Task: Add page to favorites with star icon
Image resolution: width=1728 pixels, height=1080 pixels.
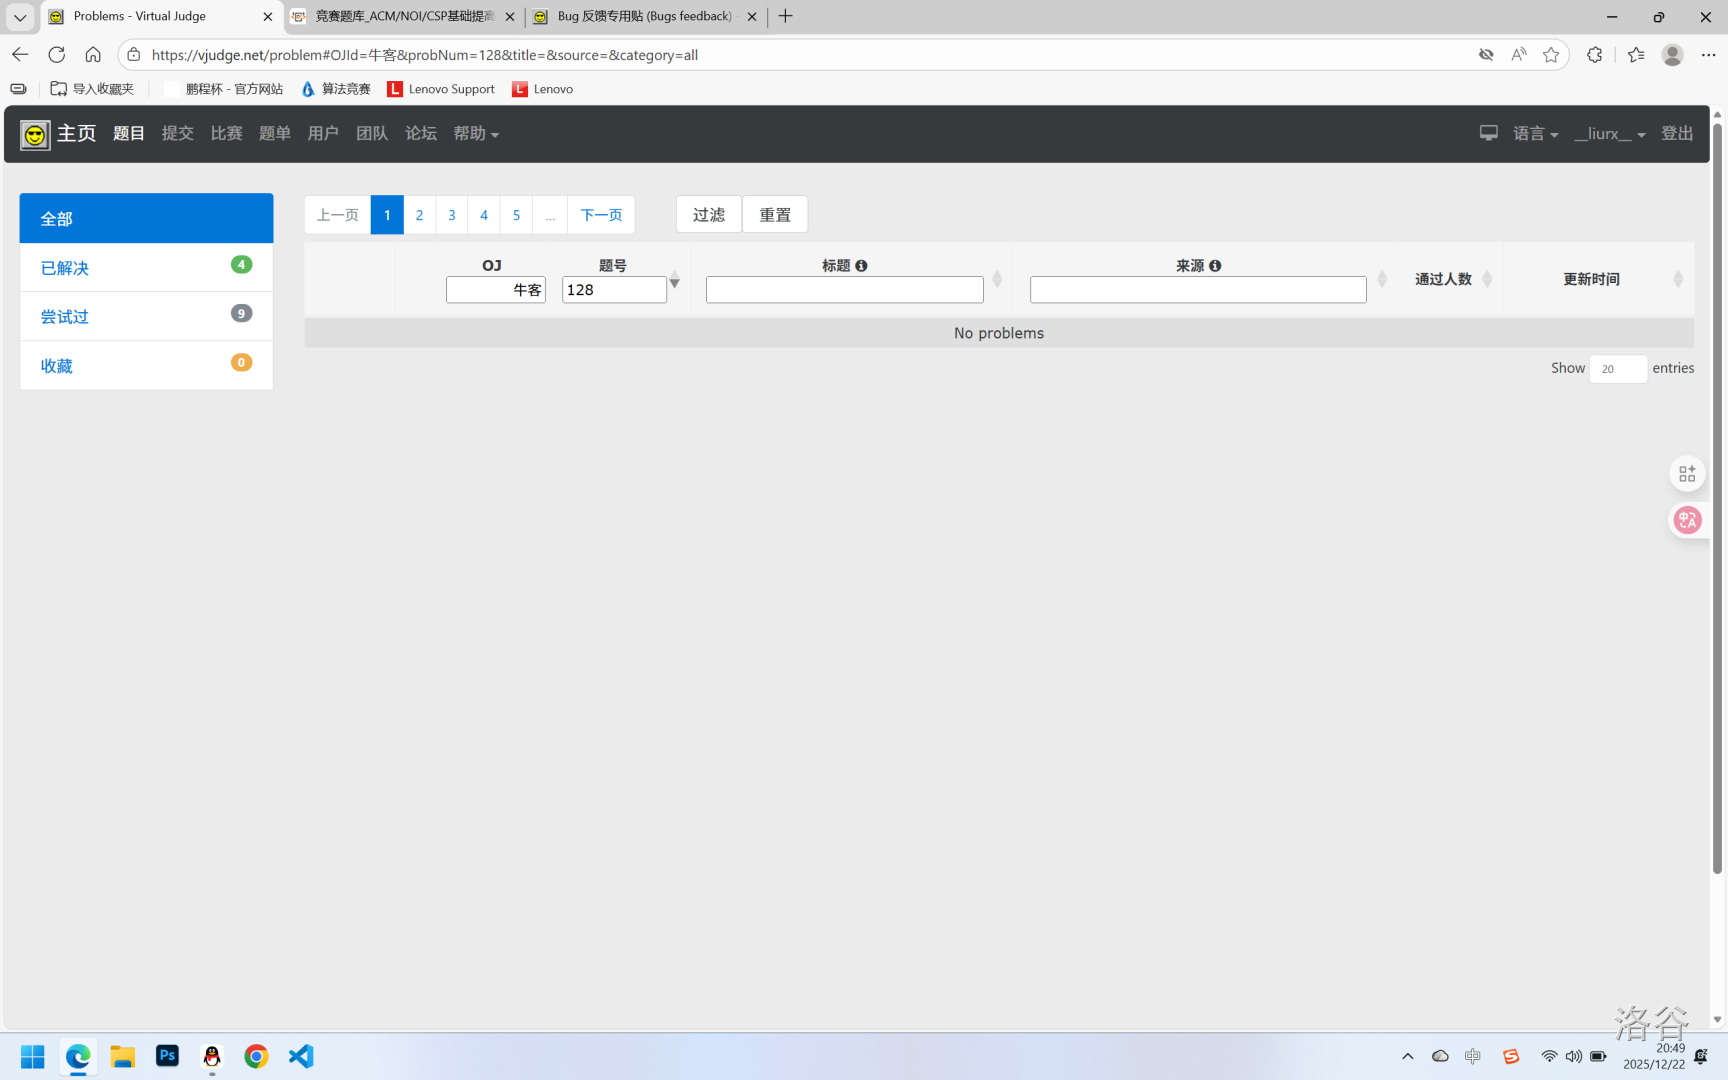Action: [1551, 55]
